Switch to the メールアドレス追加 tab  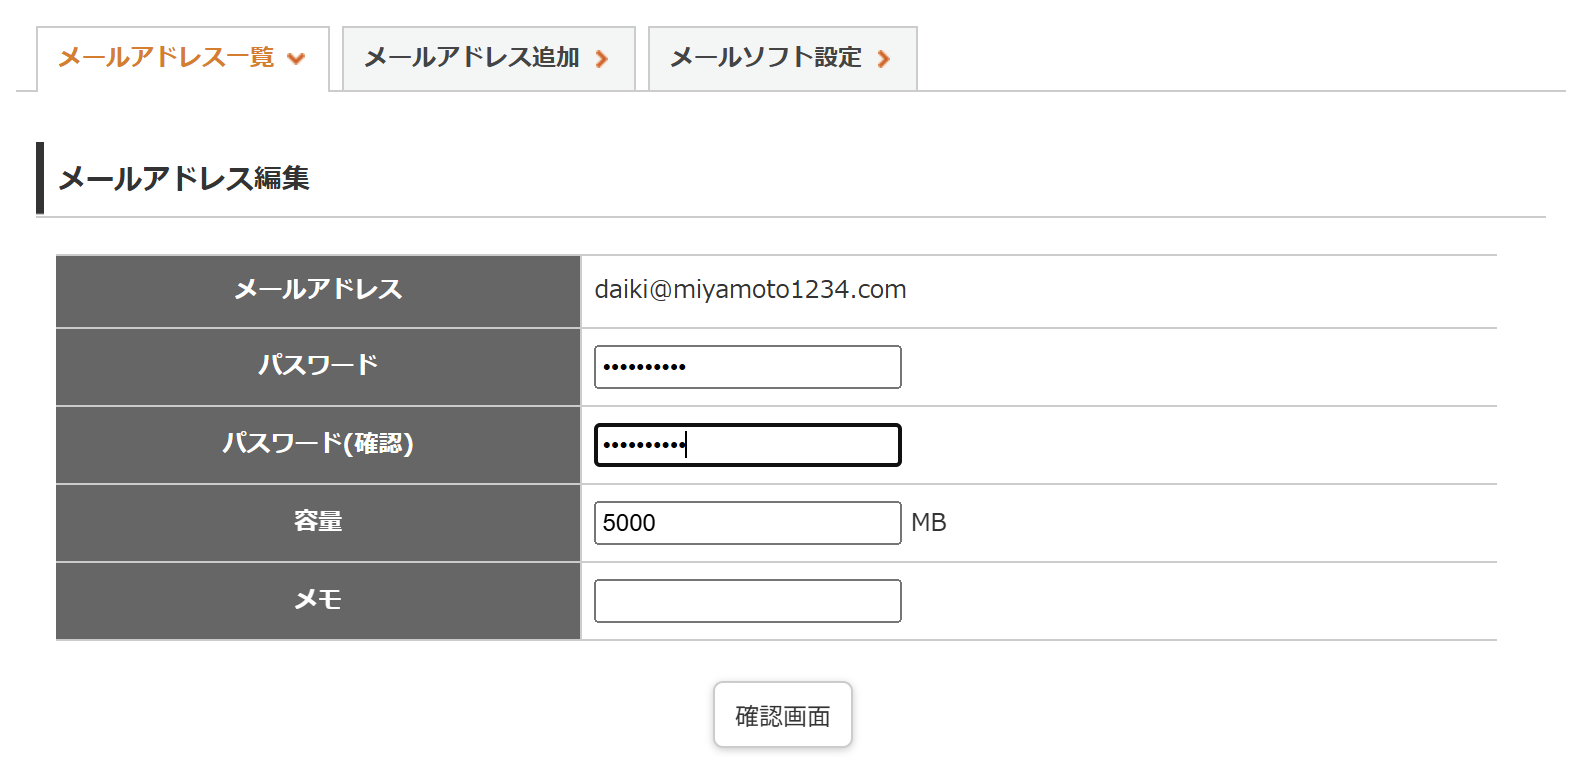coord(472,58)
